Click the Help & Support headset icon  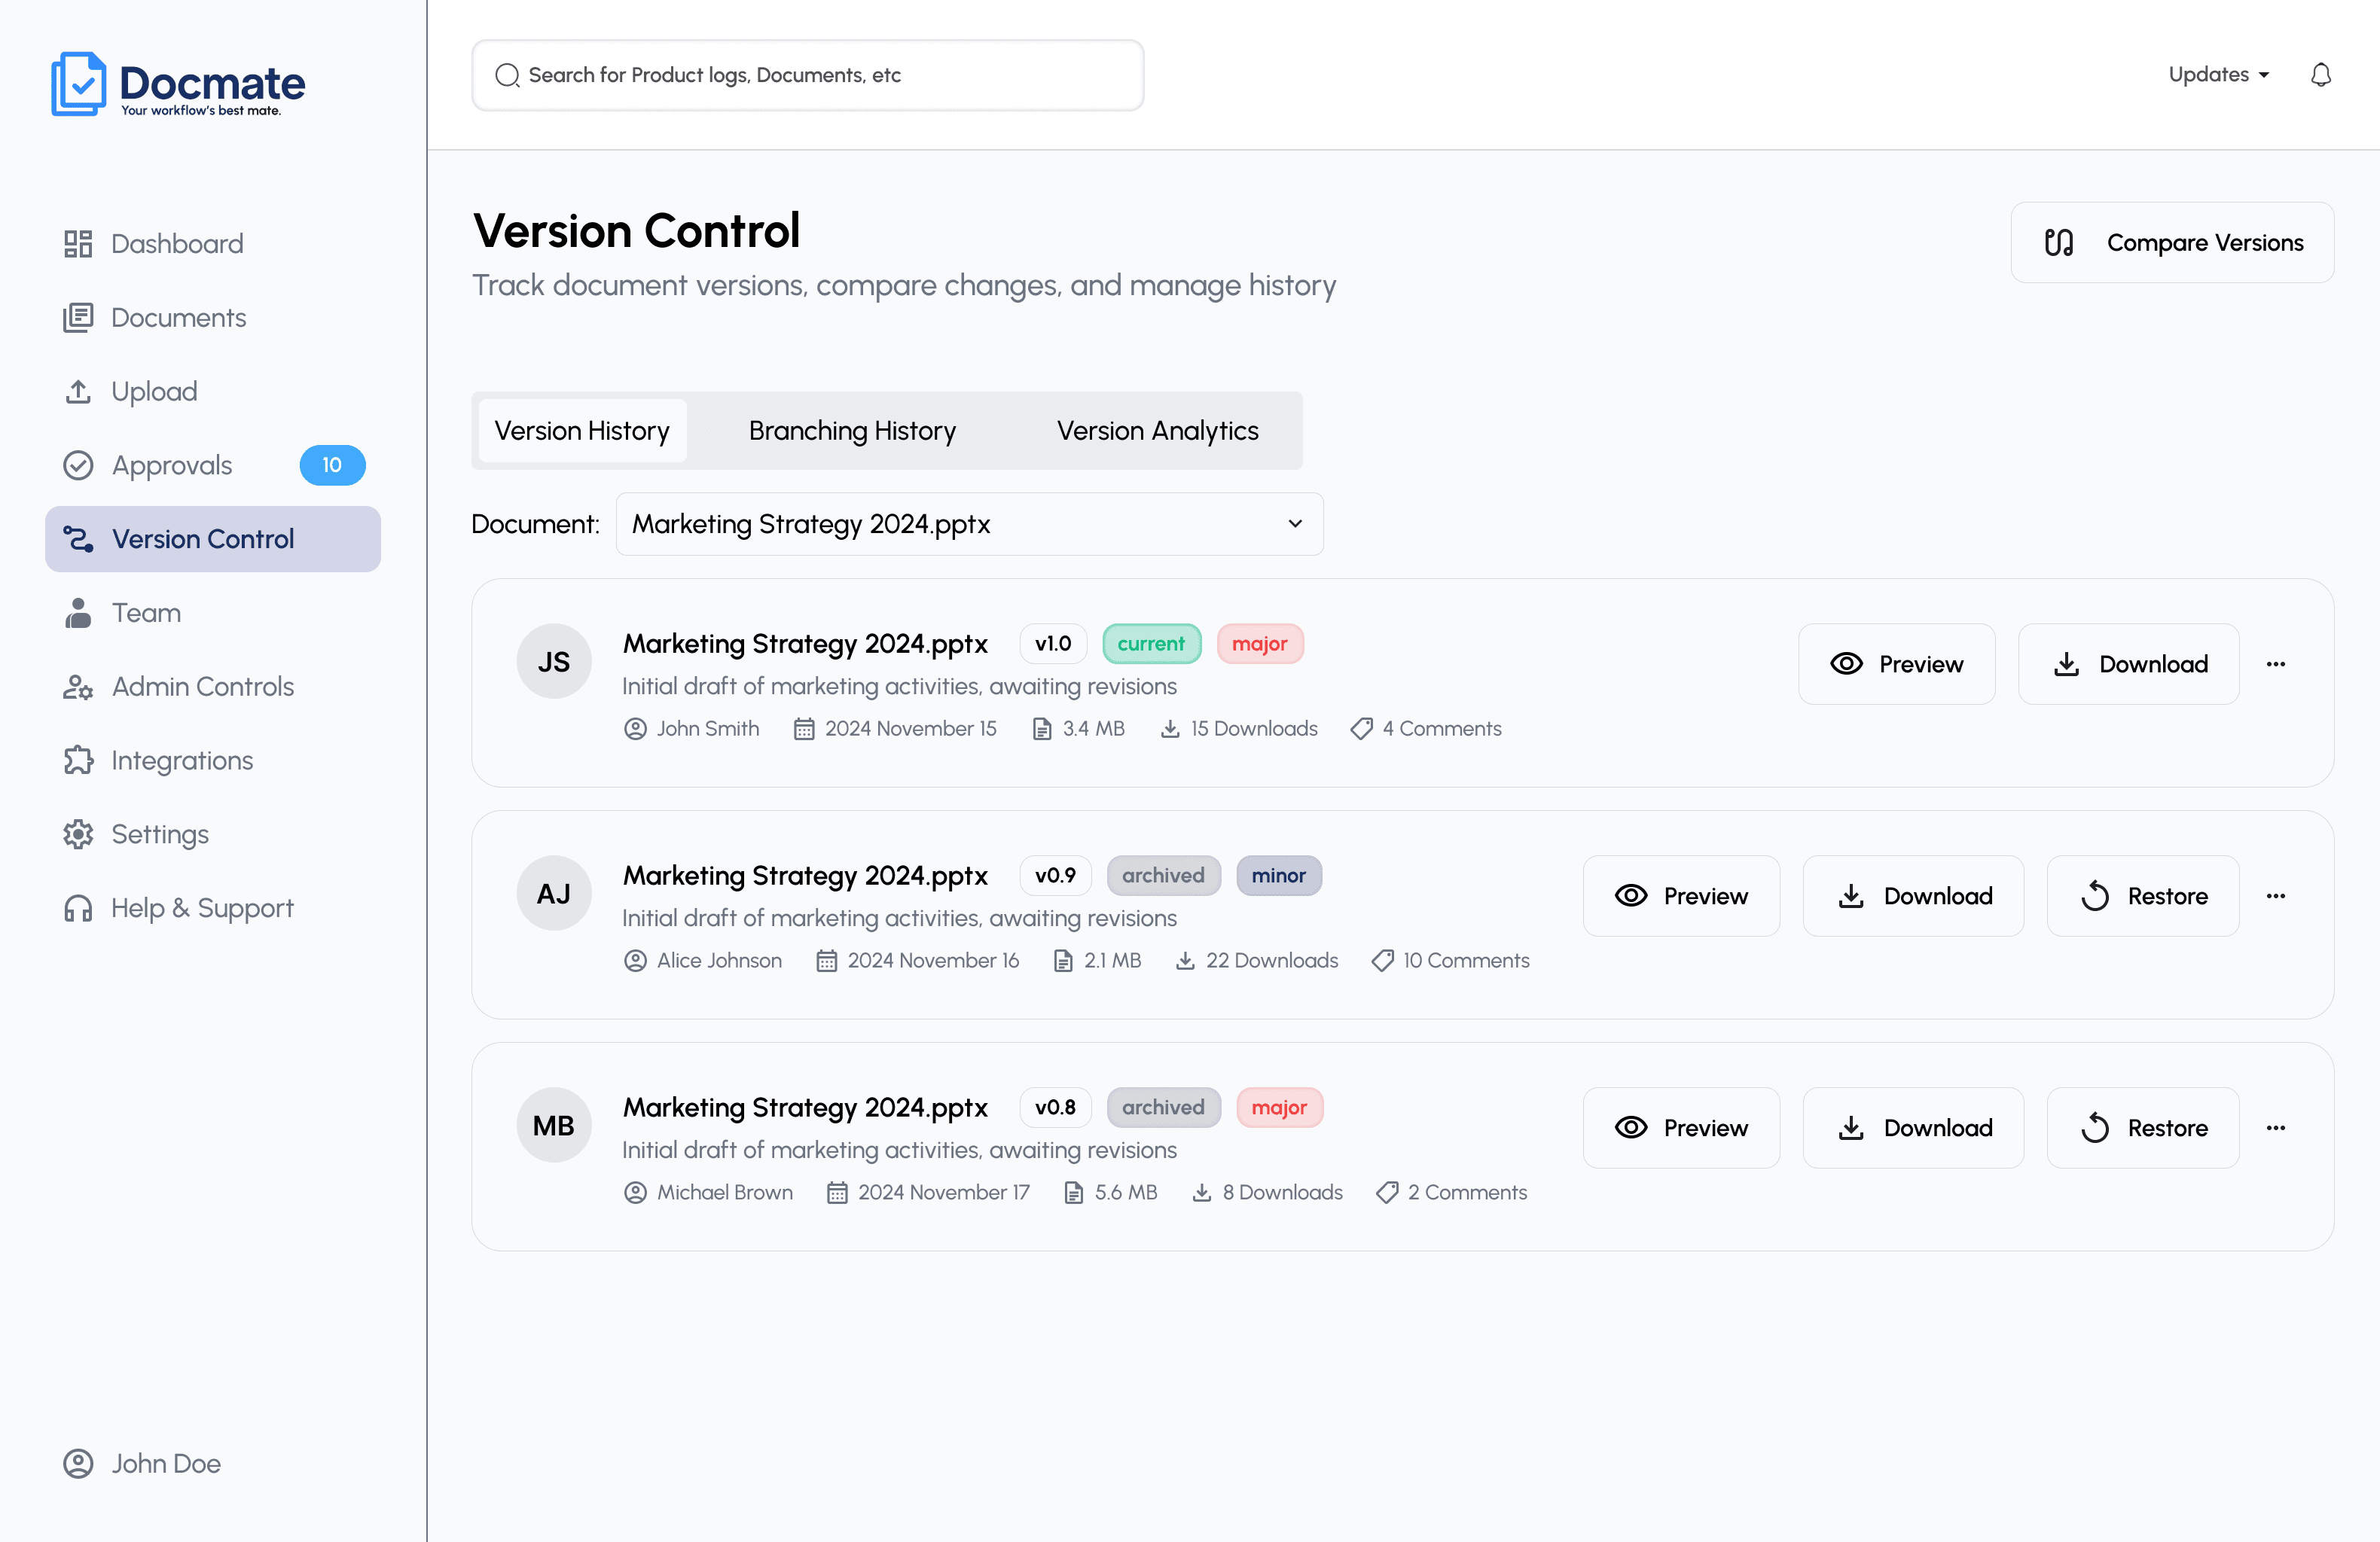pyautogui.click(x=78, y=908)
